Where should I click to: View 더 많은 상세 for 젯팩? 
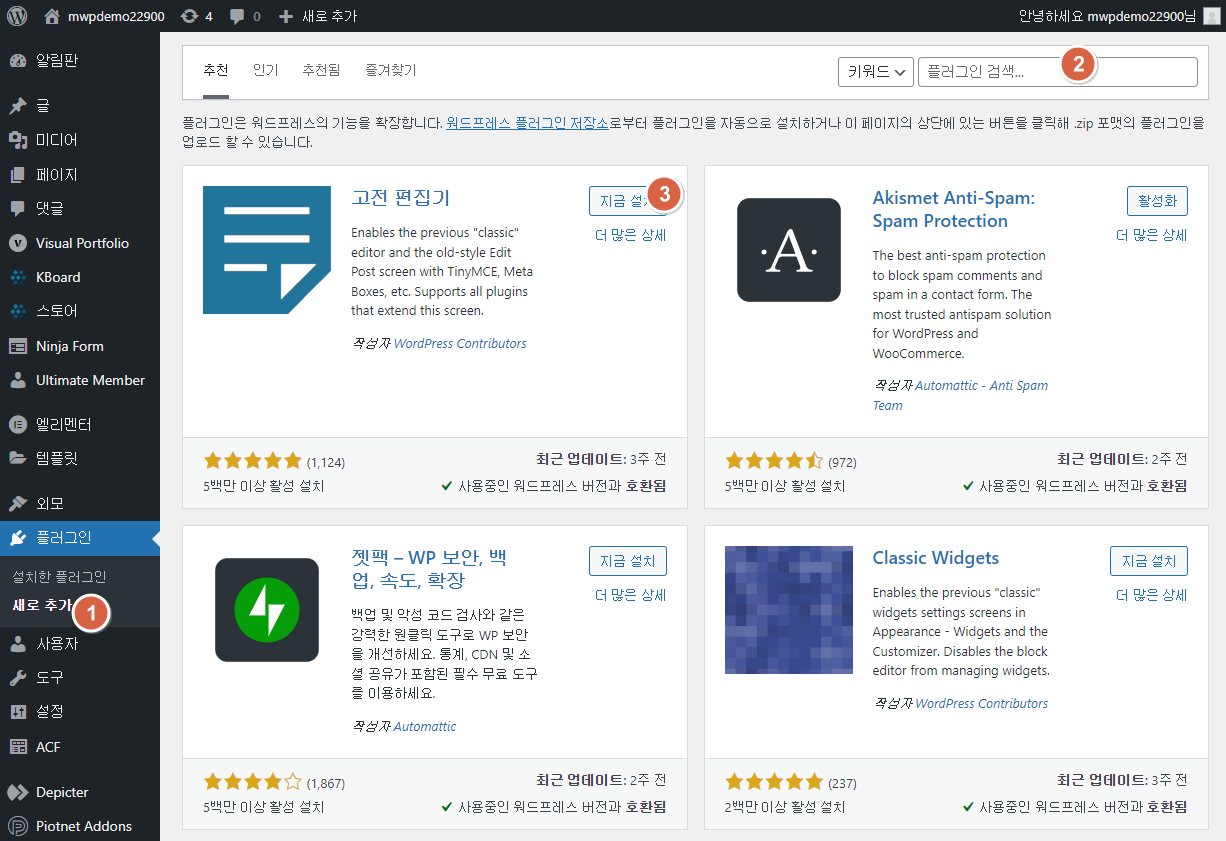tap(630, 595)
